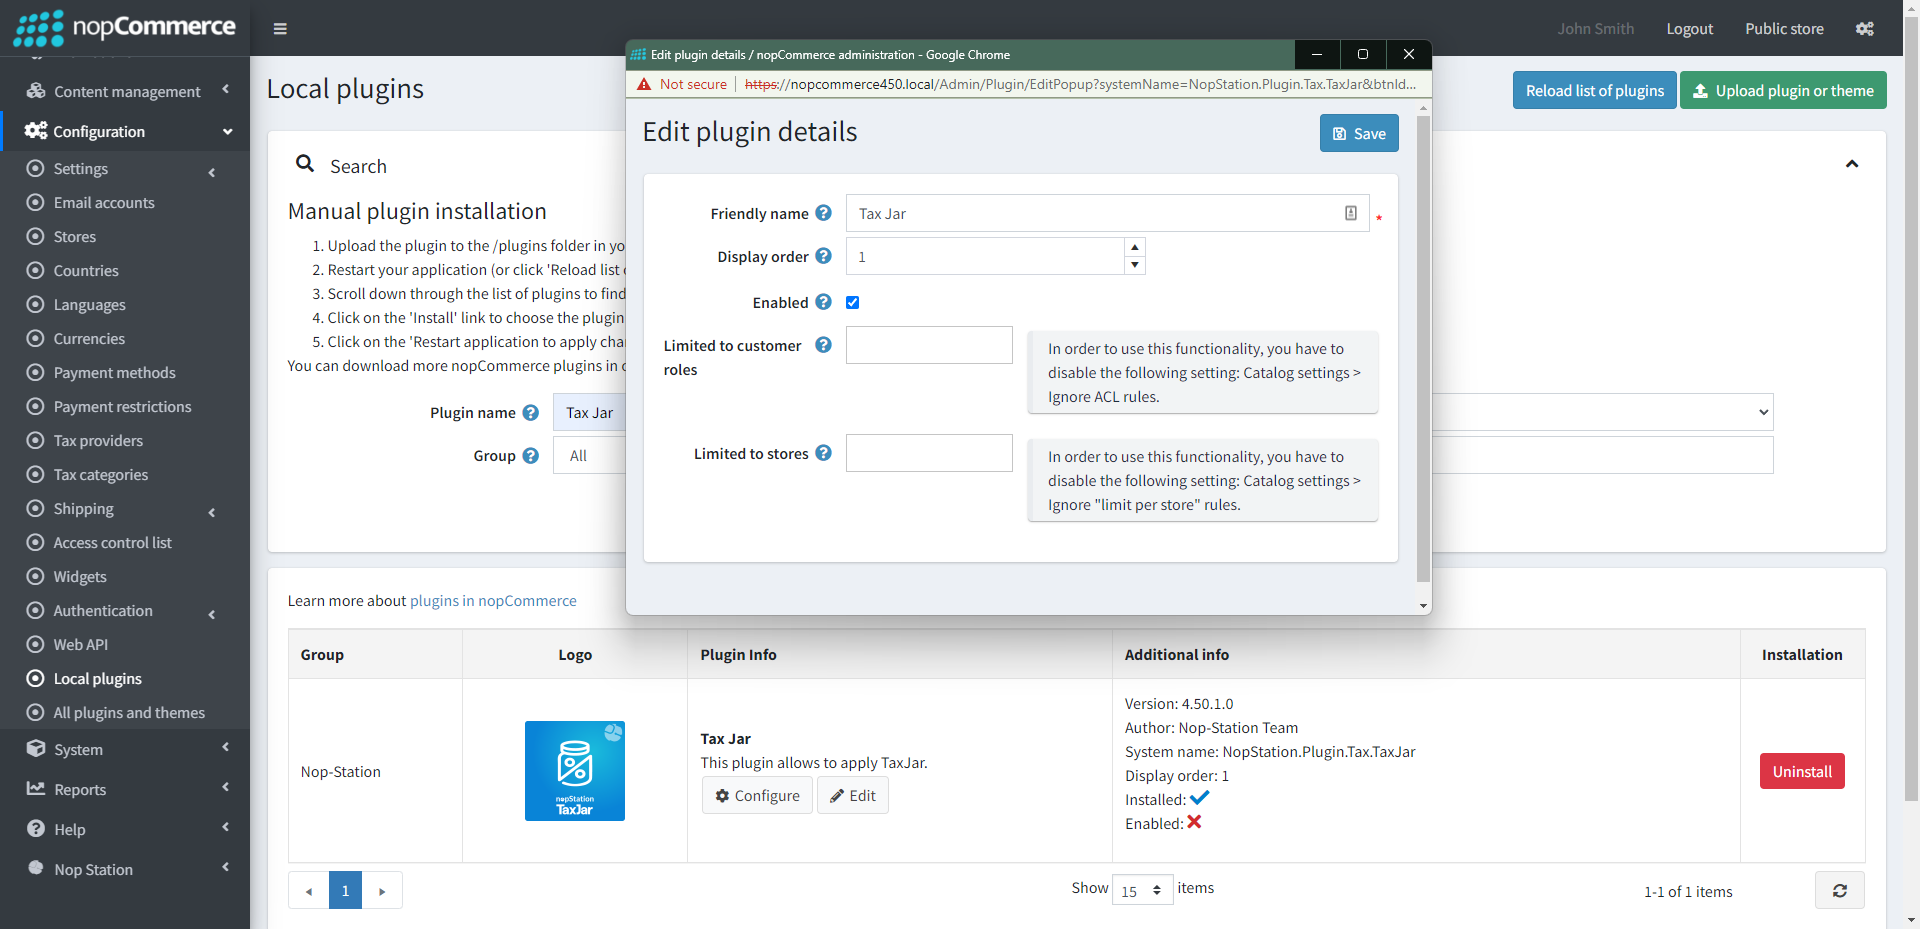This screenshot has width=1920, height=929.
Task: Click the popup vertical scrollbar
Action: point(1423,348)
